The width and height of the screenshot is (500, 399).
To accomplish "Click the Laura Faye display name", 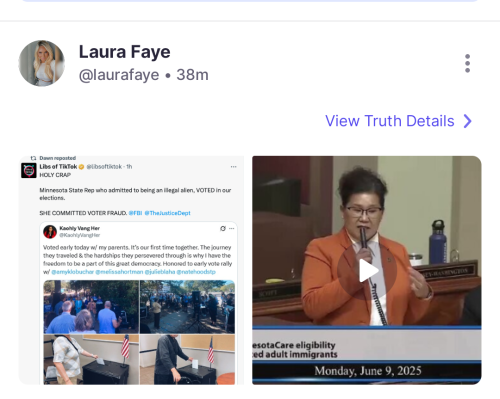I will click(x=125, y=52).
